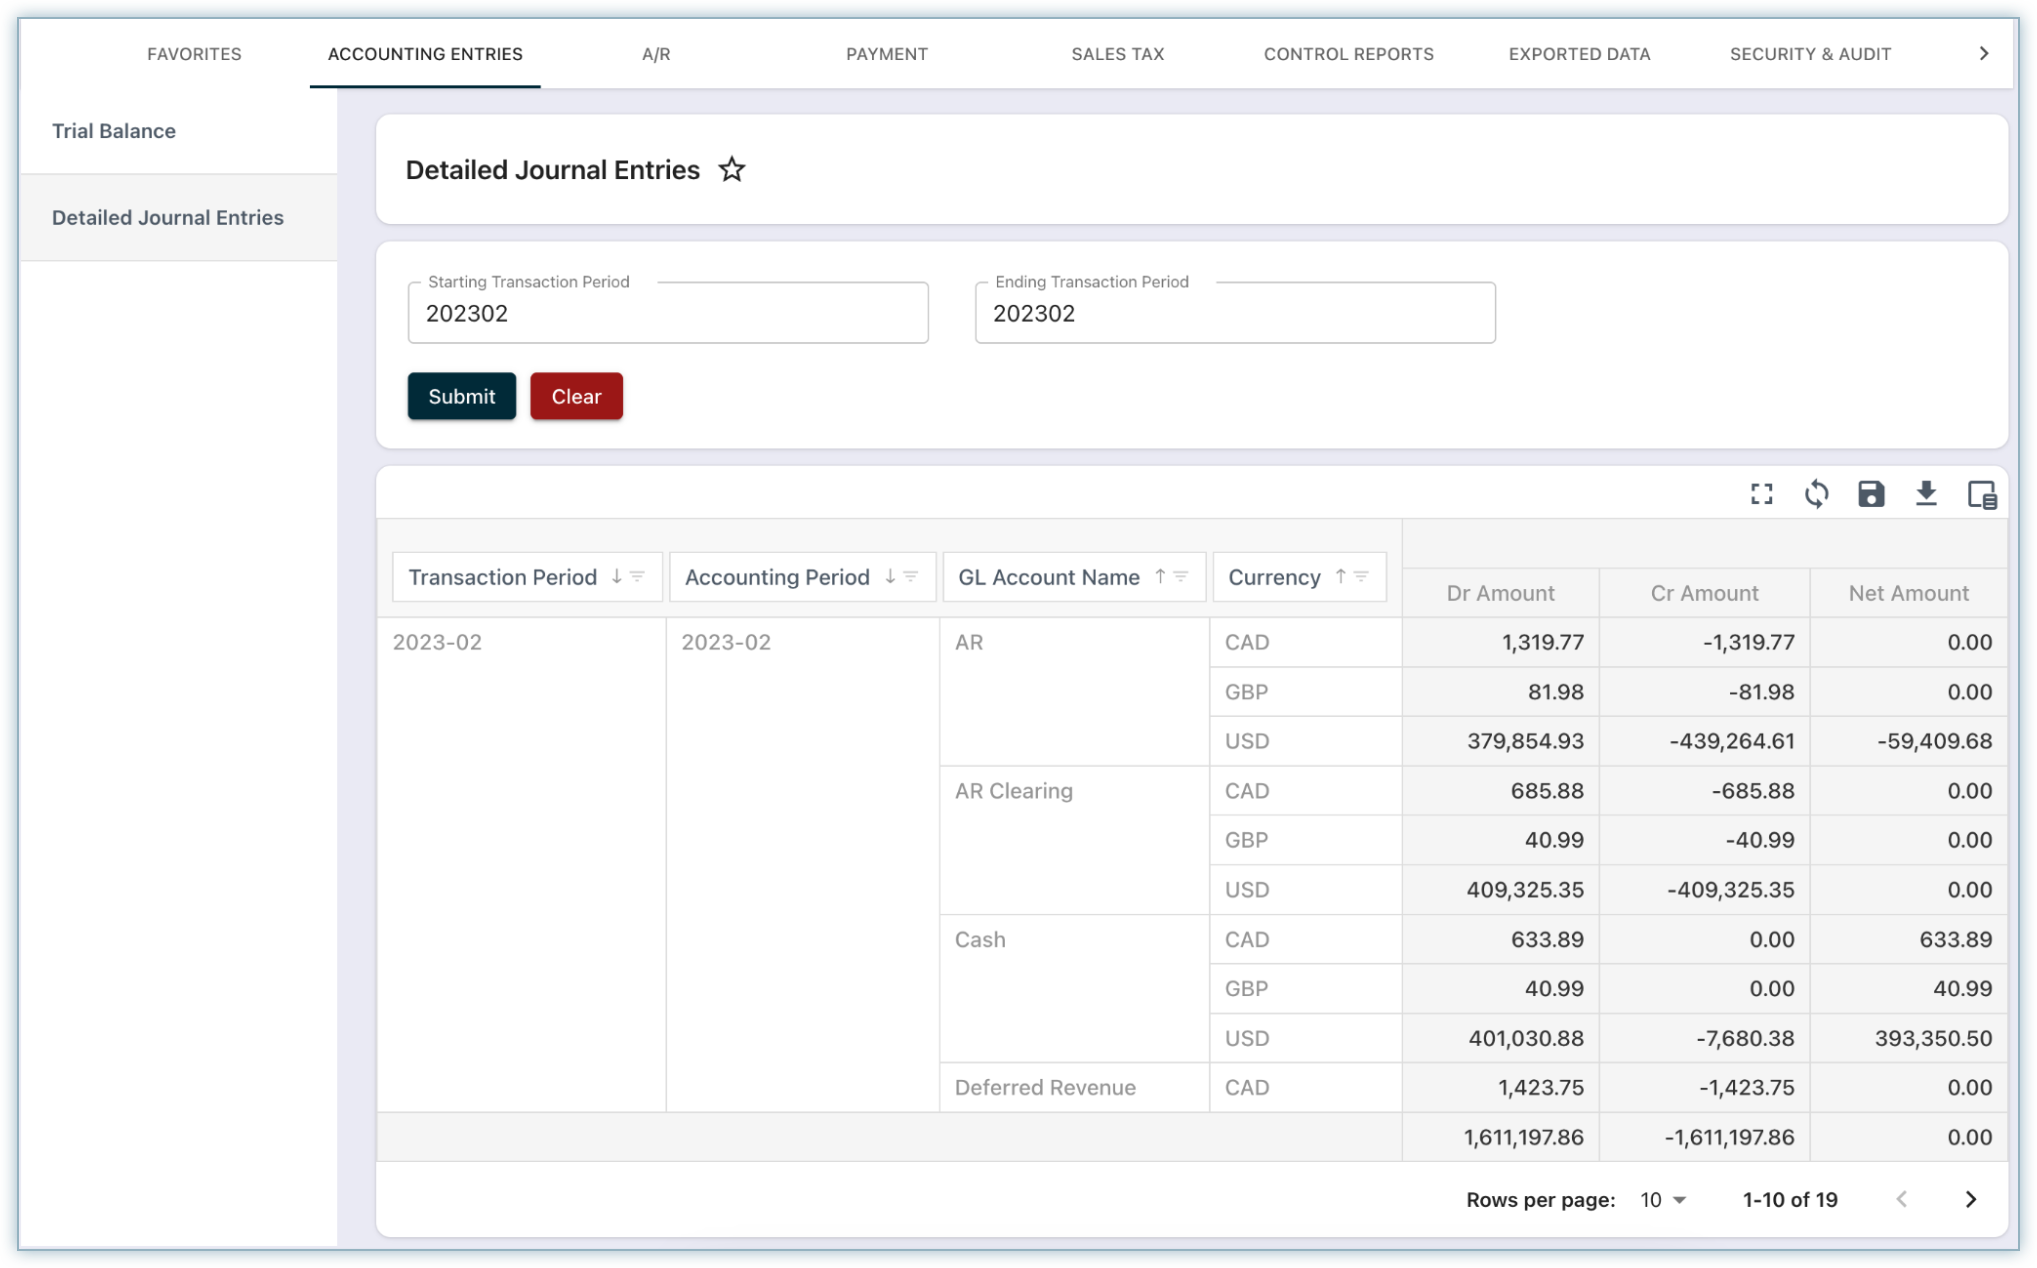This screenshot has height=1268, width=2037.
Task: Favorite the Detailed Journal Entries report star
Action: point(732,170)
